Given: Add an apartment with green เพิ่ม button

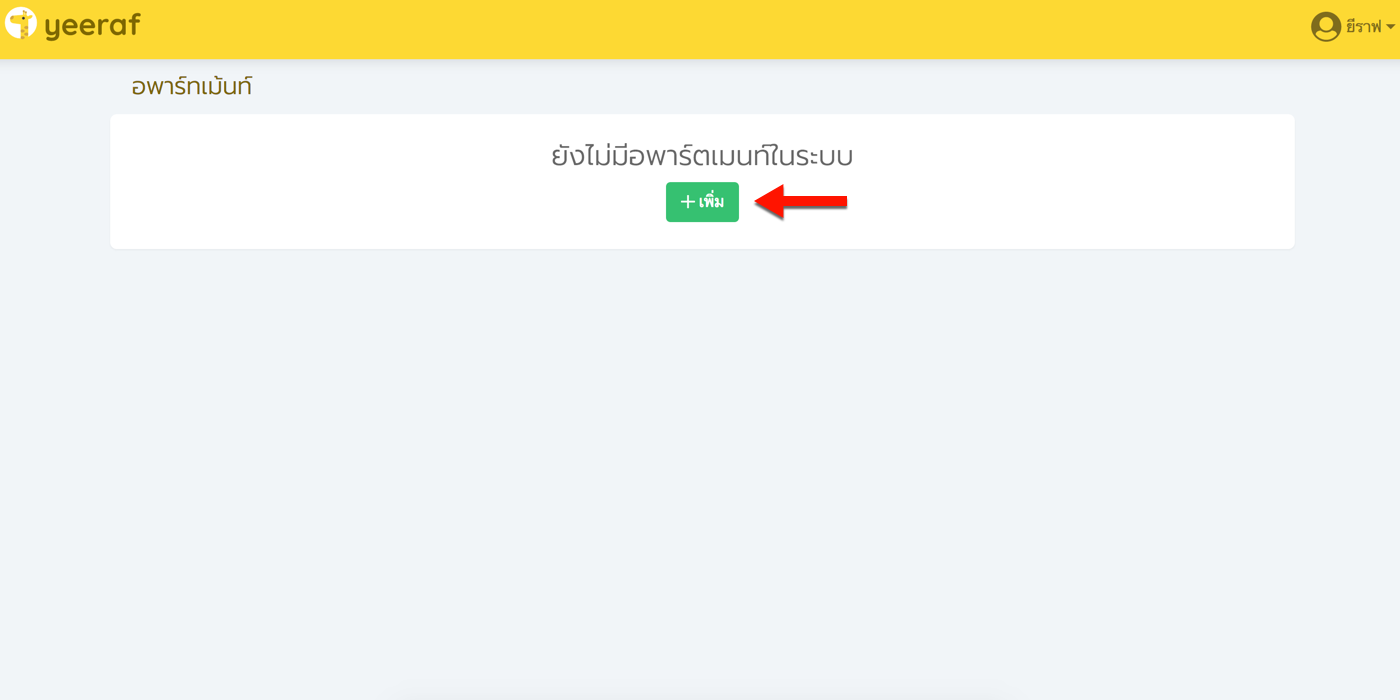Looking at the screenshot, I should click(x=702, y=202).
